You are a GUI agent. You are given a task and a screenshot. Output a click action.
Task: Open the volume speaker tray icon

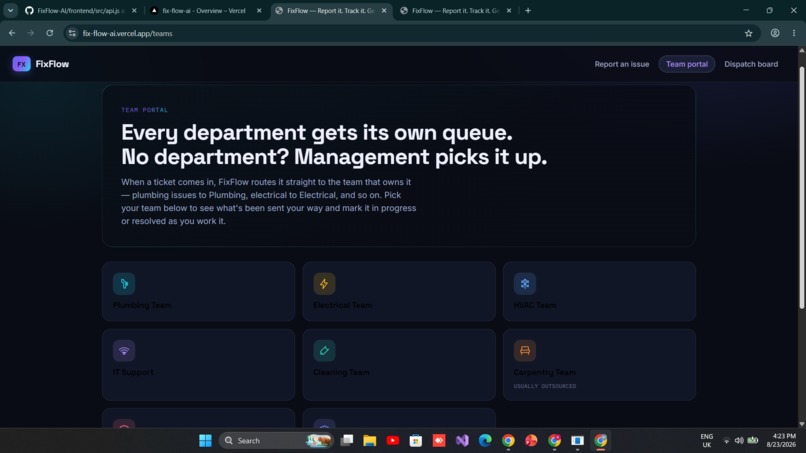pos(739,441)
